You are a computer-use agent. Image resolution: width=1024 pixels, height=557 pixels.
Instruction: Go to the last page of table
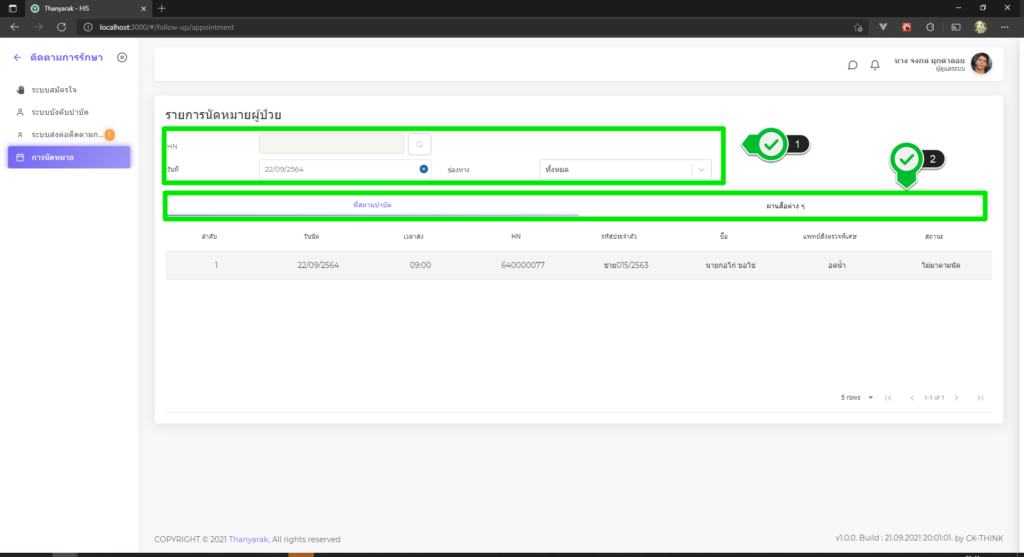pos(980,398)
